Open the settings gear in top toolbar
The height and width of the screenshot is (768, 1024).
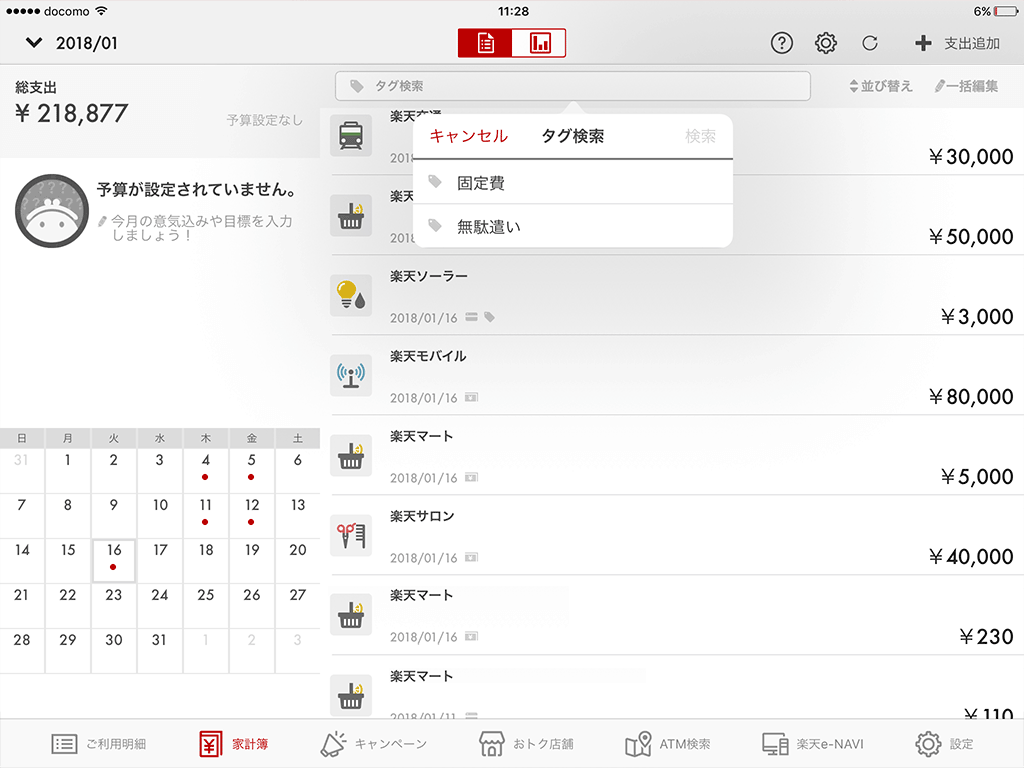825,43
